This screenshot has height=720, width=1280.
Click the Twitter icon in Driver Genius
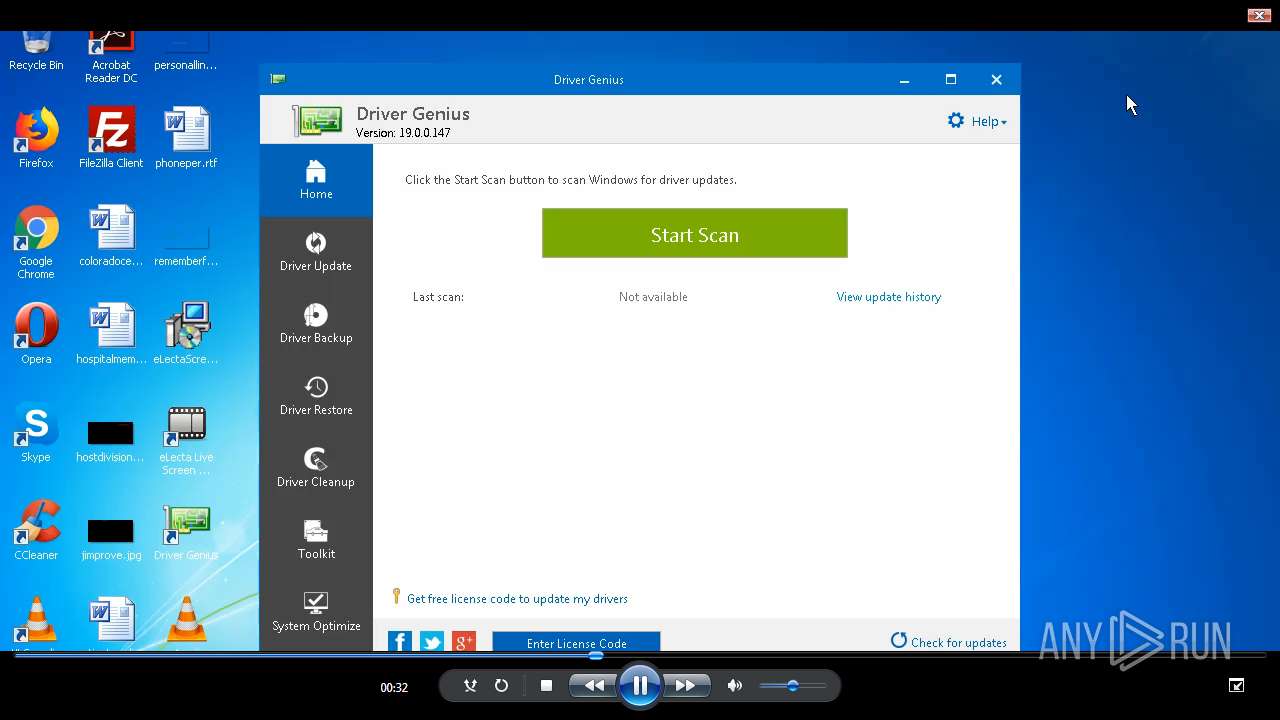pos(432,641)
